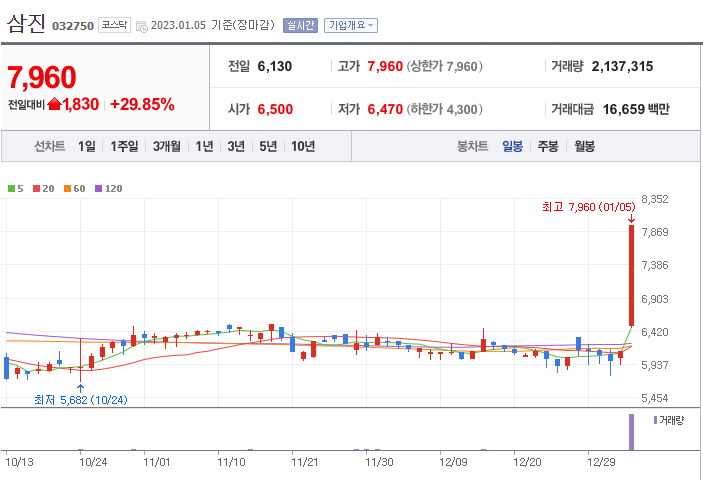Click the 최저 5,682 (10/24) chart label
The image size is (703, 480).
[x=81, y=399]
